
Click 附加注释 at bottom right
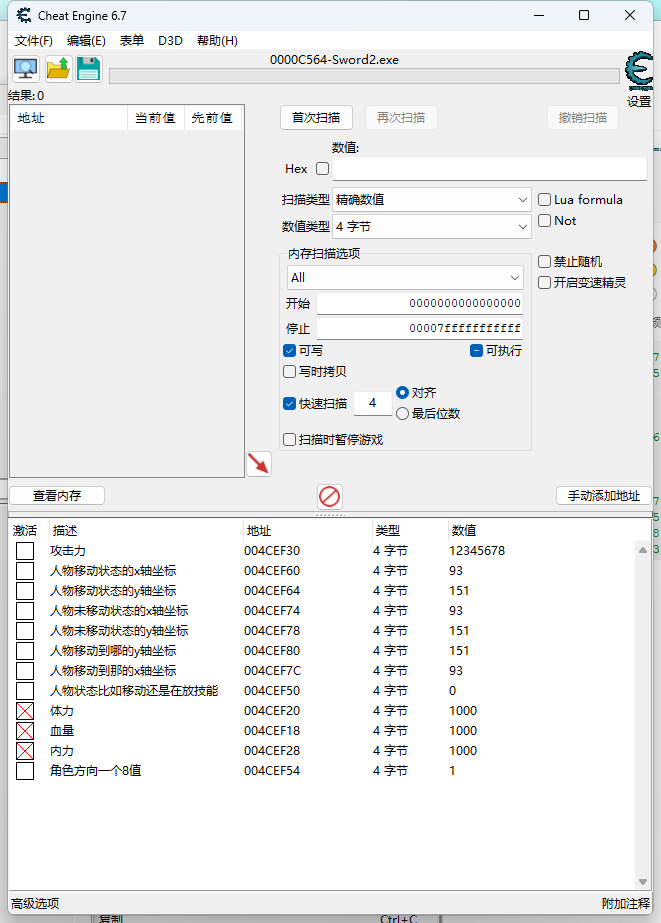pyautogui.click(x=626, y=904)
